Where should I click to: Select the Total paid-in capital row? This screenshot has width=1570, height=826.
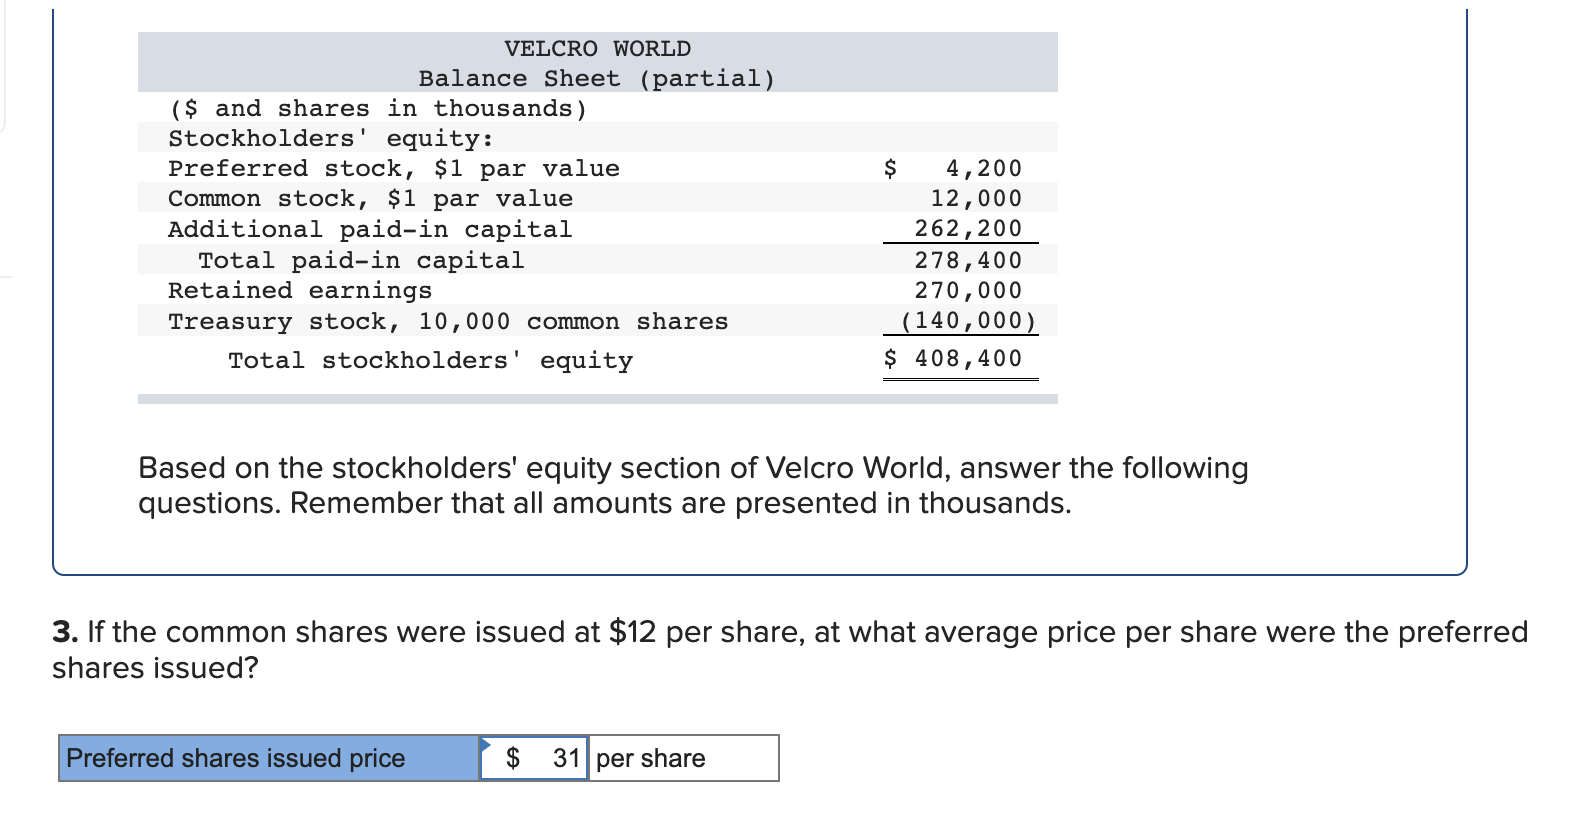(360, 260)
